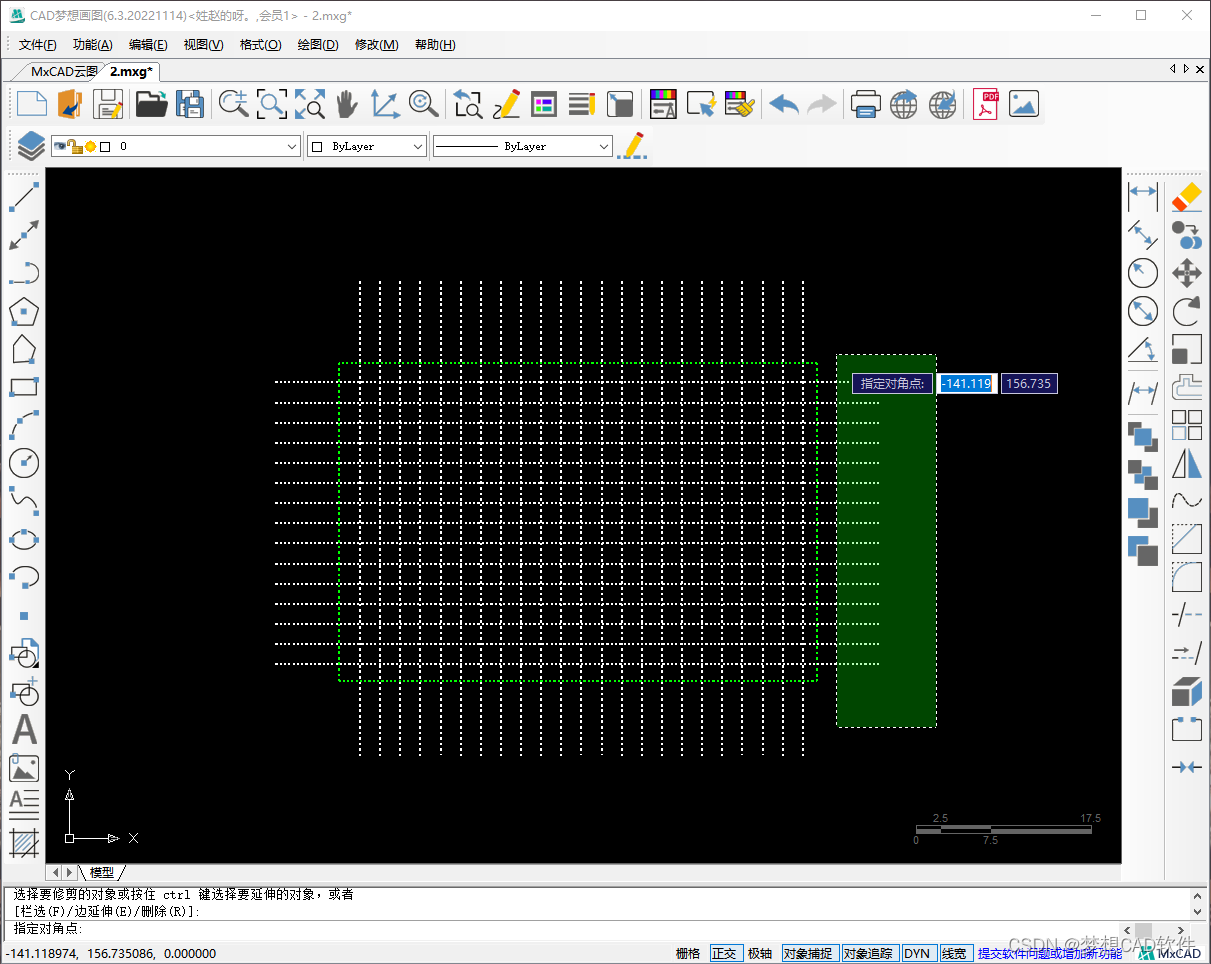Print the current drawing
The width and height of the screenshot is (1211, 964).
pyautogui.click(x=865, y=104)
